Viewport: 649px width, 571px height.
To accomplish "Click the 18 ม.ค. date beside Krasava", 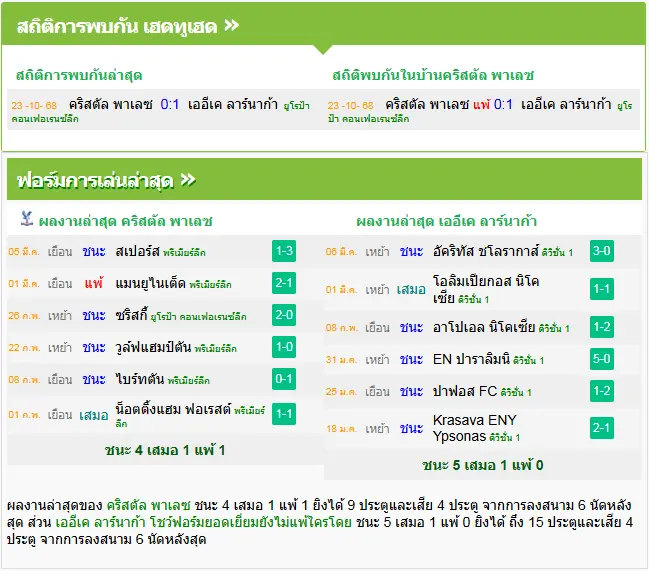I will tap(341, 429).
